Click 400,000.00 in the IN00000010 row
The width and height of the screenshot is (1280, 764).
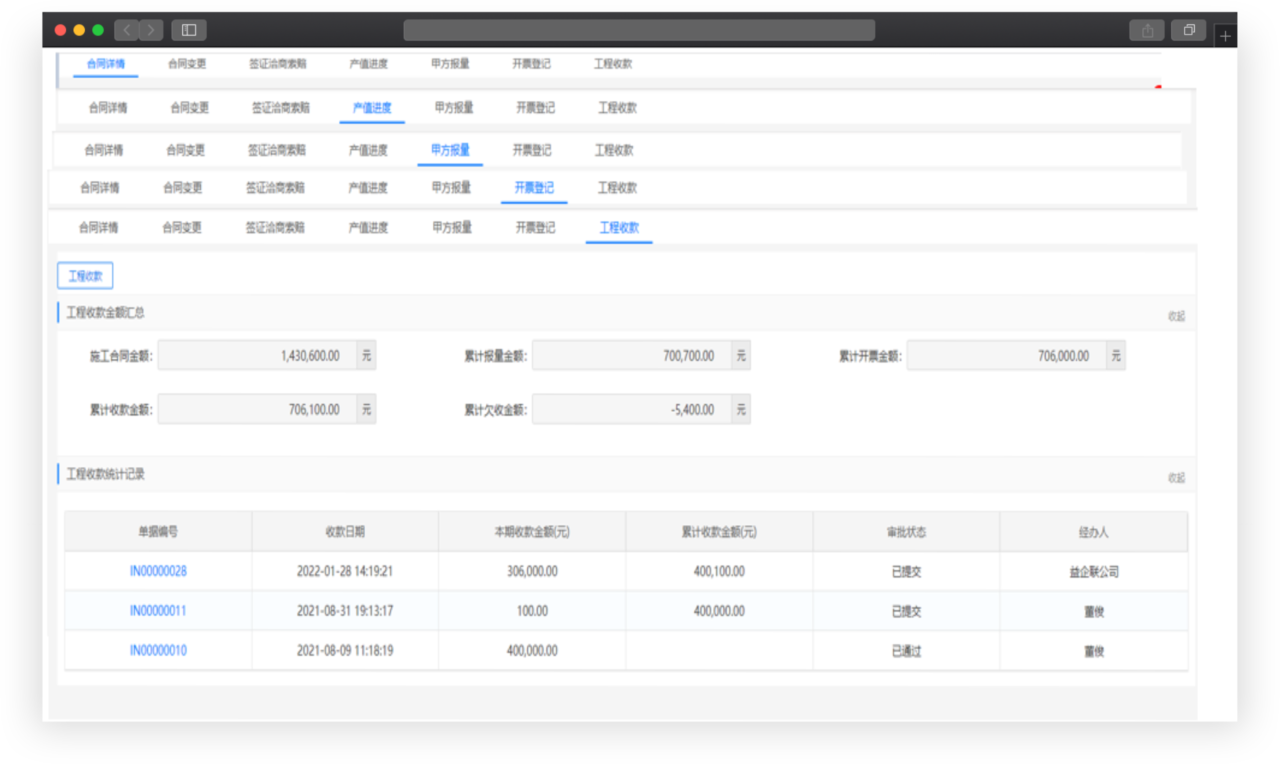pyautogui.click(x=532, y=650)
